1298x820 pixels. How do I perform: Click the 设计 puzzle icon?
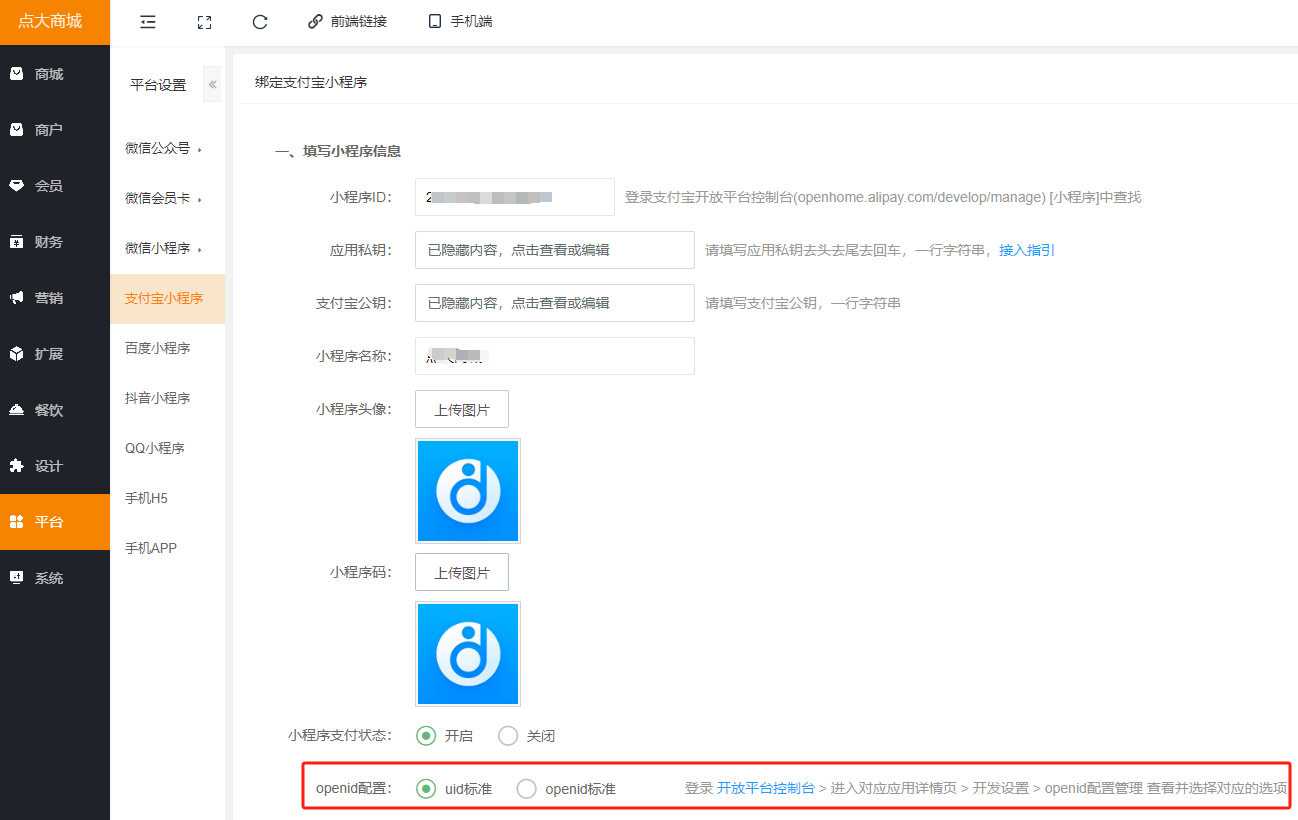click(x=16, y=465)
